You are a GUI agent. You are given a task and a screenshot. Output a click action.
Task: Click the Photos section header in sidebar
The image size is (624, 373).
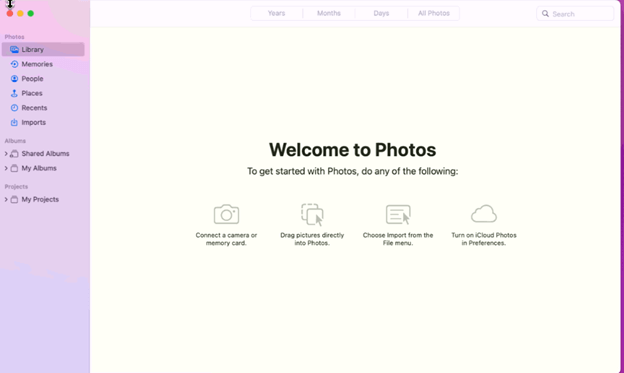click(x=14, y=37)
